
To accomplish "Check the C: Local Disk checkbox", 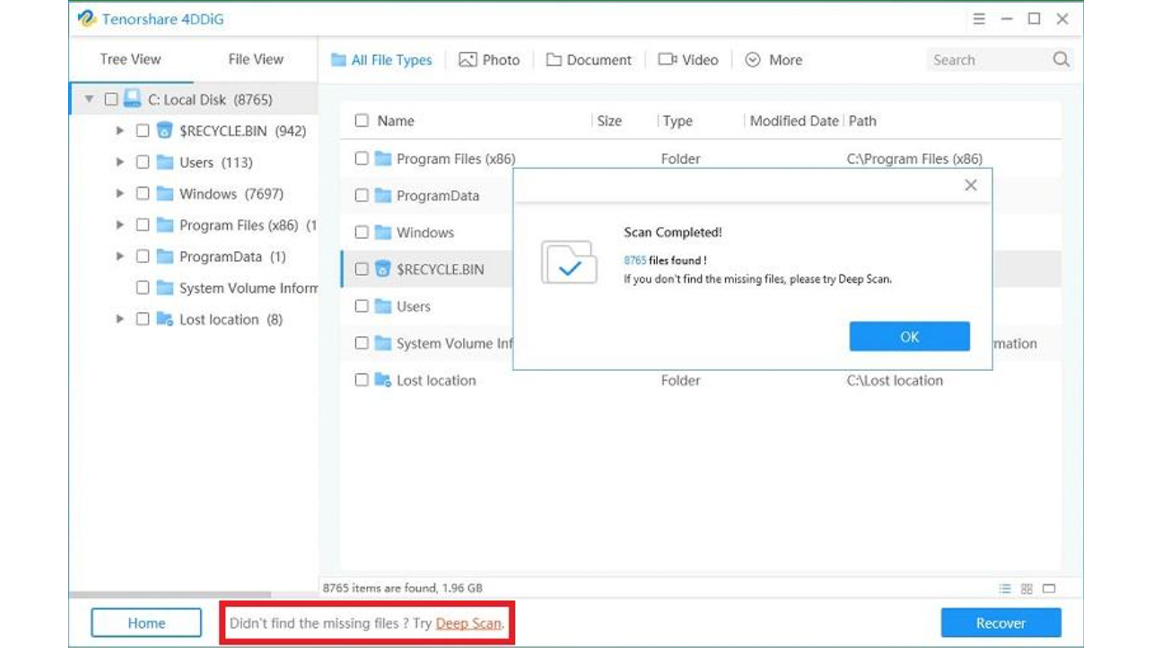I will [x=111, y=99].
